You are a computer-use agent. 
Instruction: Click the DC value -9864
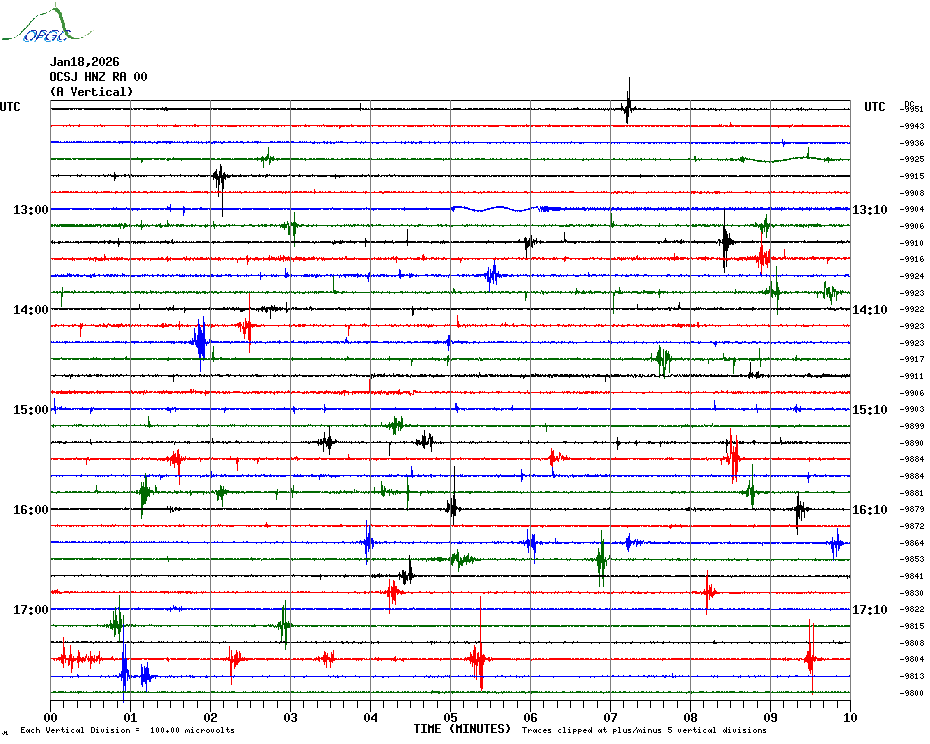tap(912, 543)
